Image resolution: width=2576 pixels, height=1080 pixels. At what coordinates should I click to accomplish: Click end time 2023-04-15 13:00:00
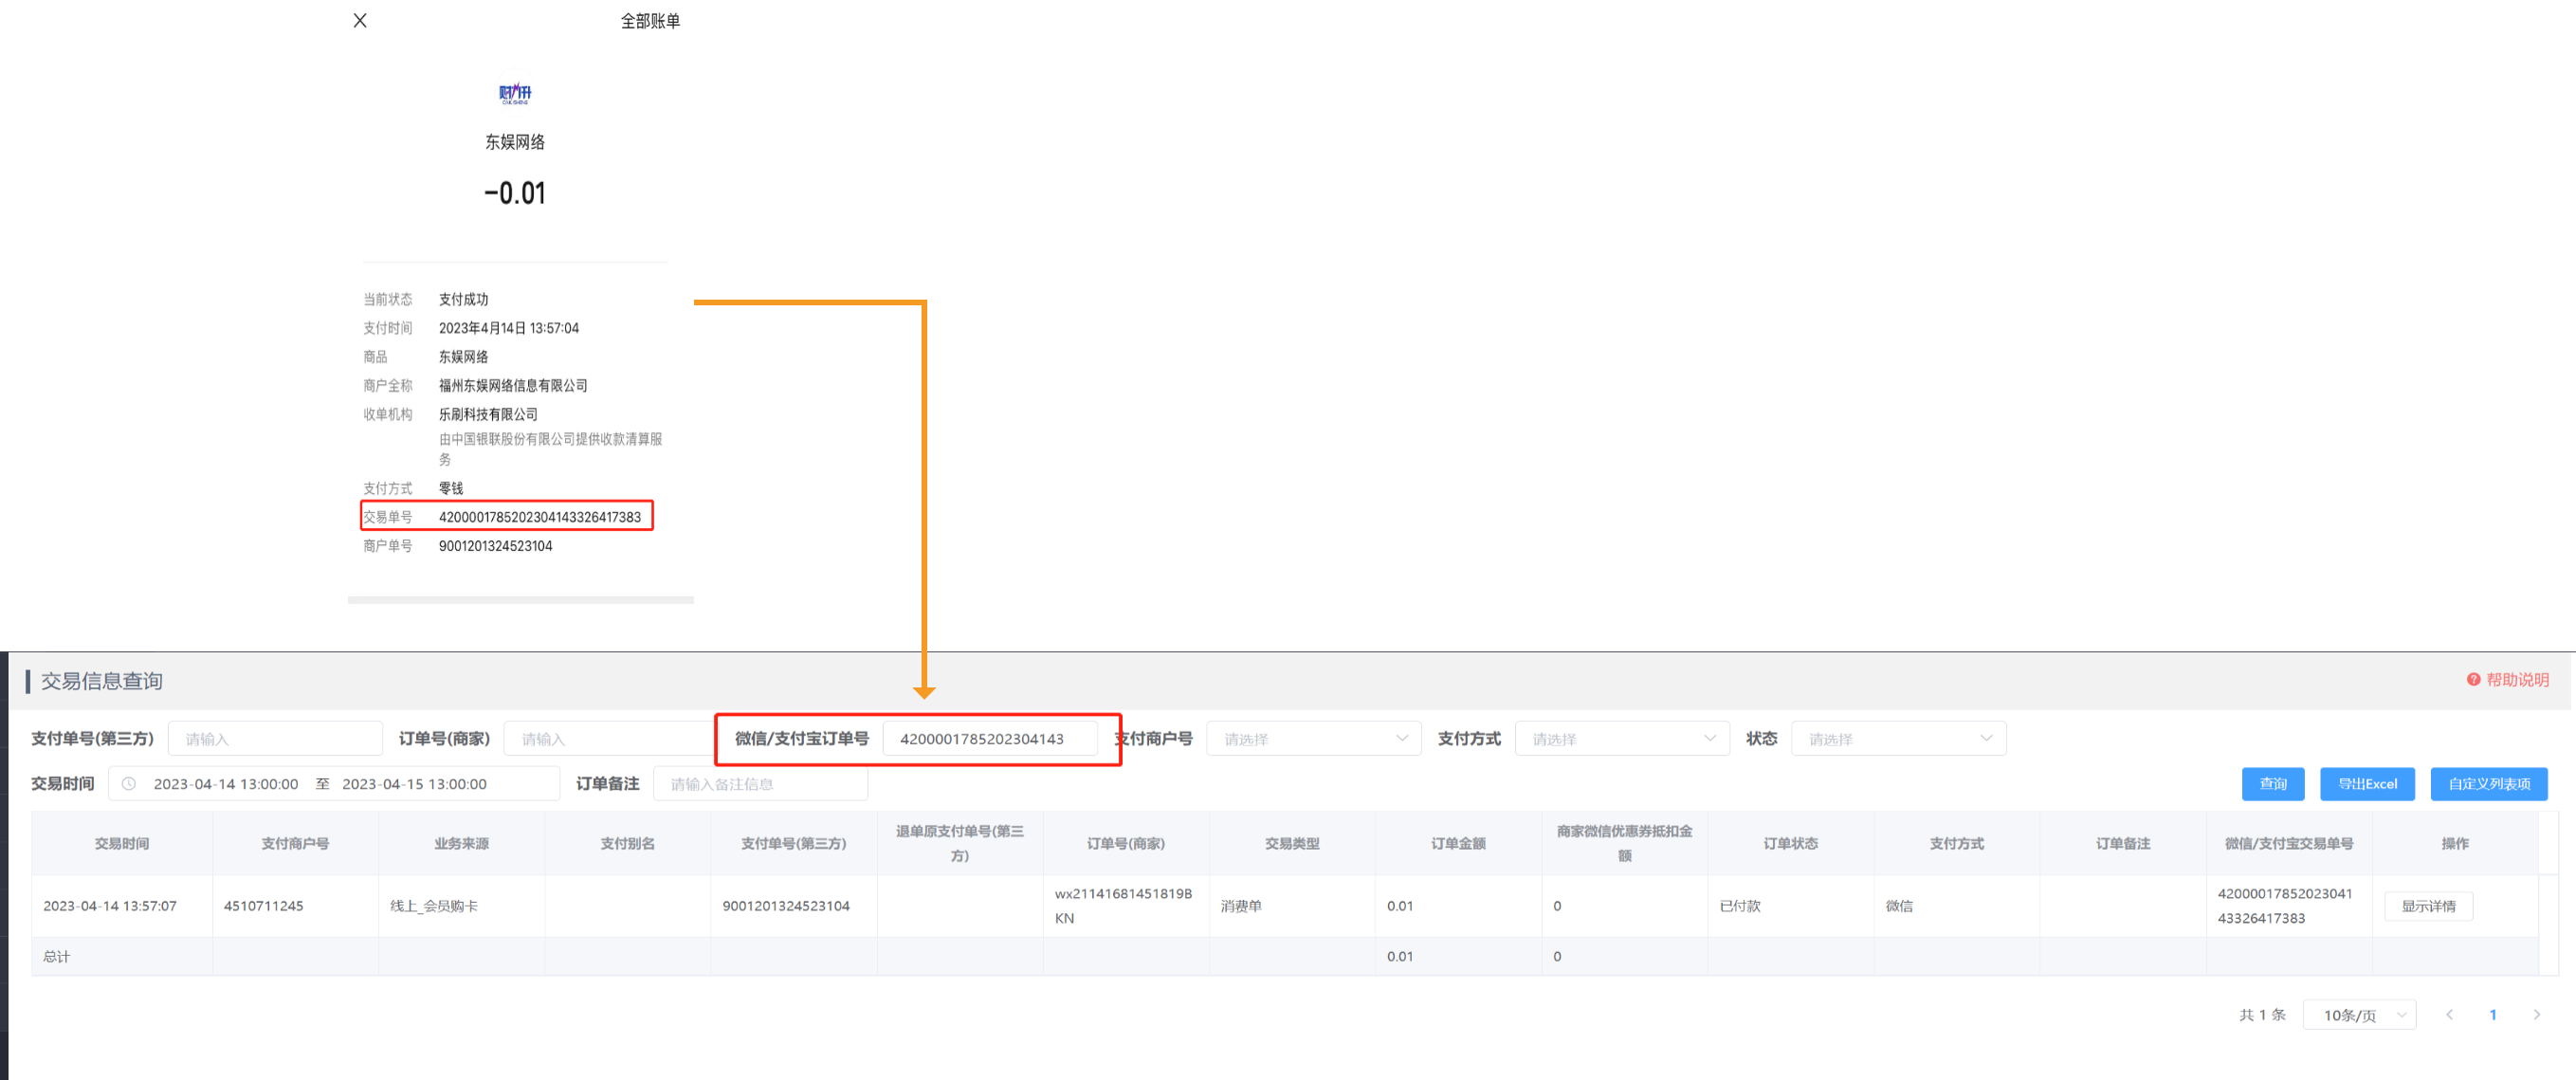click(414, 784)
